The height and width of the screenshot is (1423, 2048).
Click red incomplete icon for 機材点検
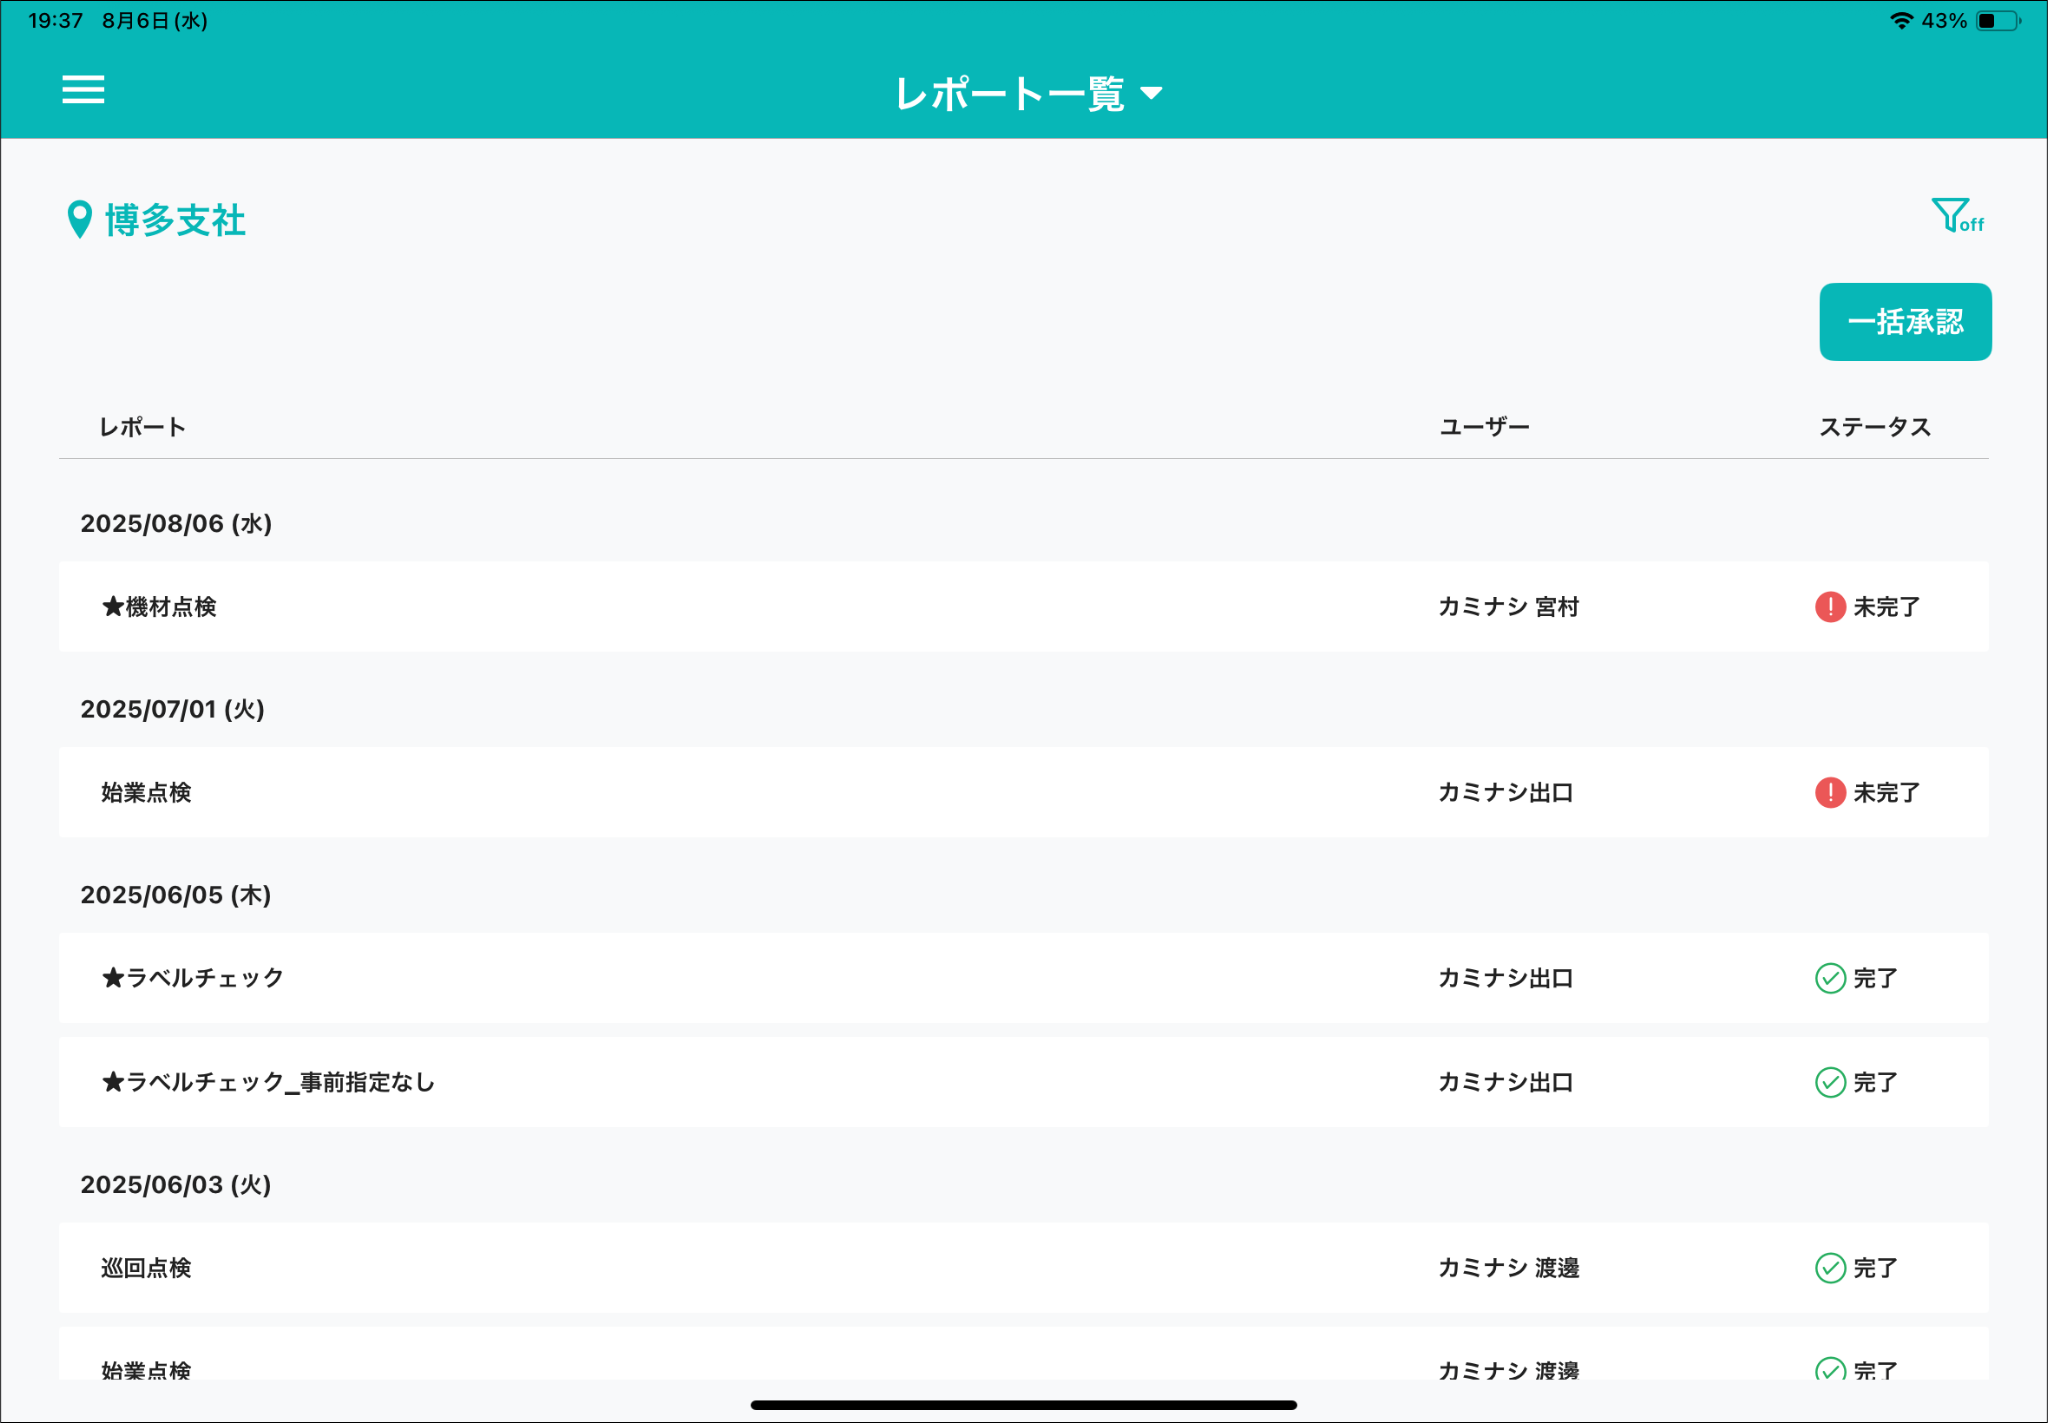1829,607
